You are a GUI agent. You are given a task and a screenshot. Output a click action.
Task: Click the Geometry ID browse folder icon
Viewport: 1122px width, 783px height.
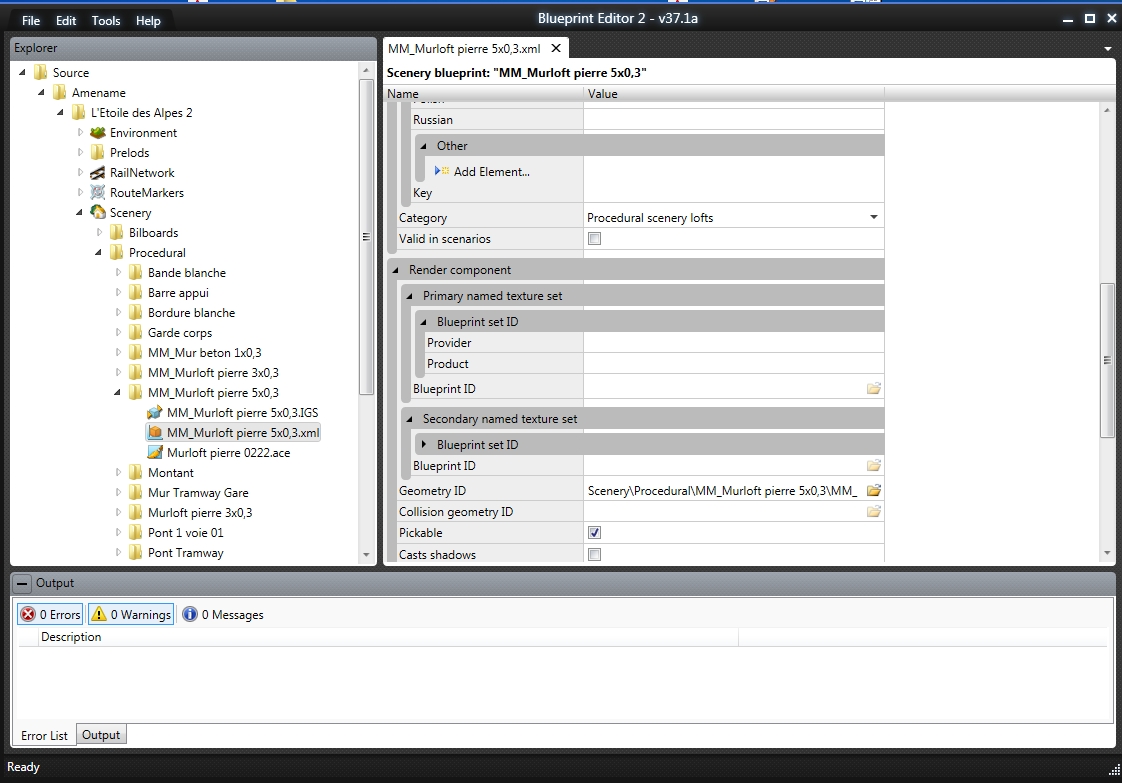(874, 490)
